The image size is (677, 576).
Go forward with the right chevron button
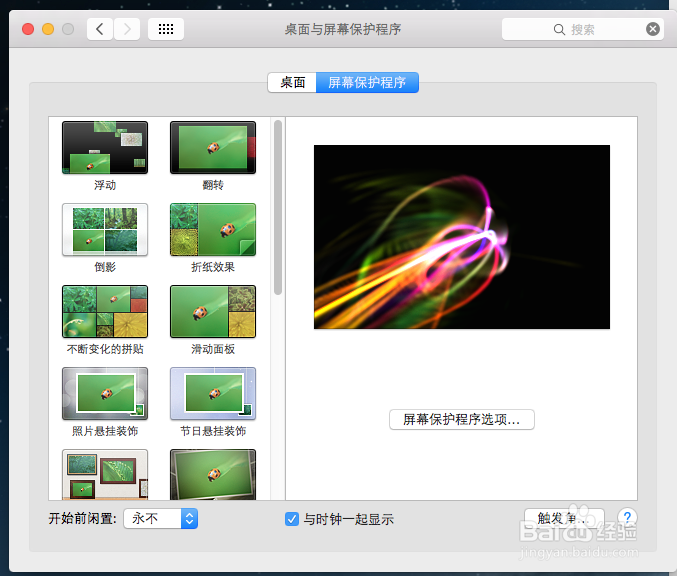point(127,29)
